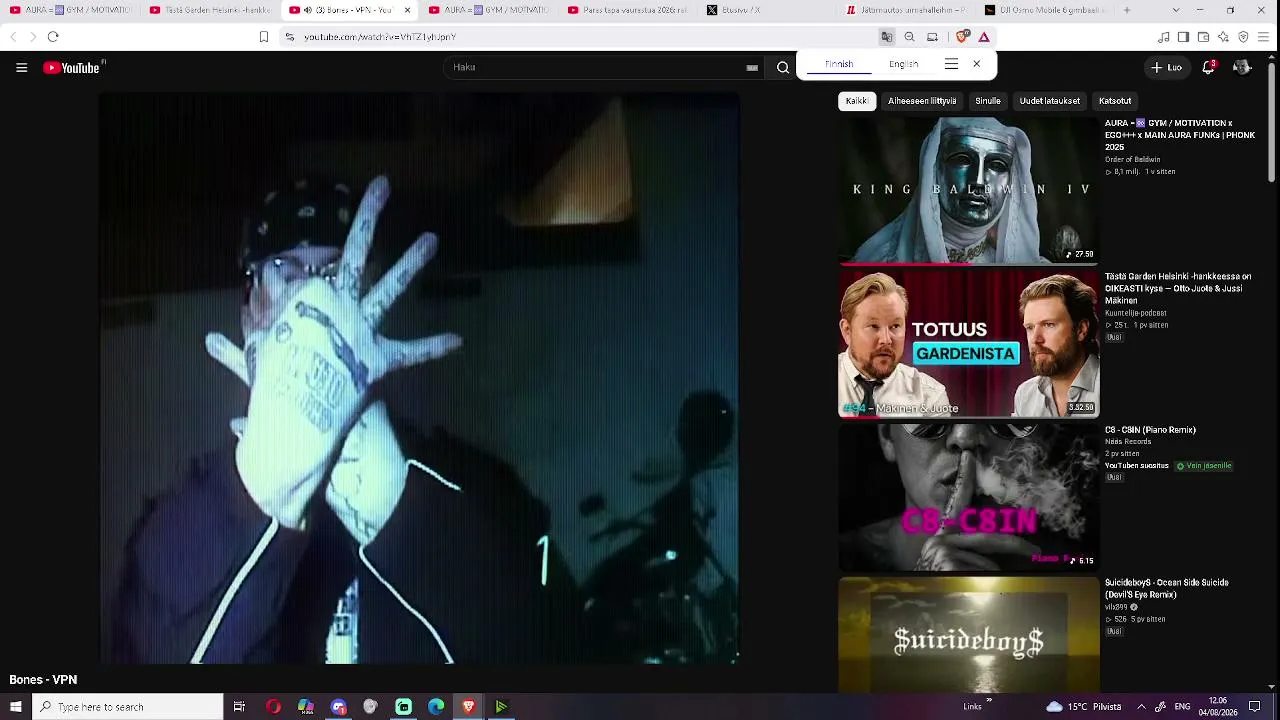Click the page's vertical scrollbar
1280x720 pixels.
(1272, 120)
